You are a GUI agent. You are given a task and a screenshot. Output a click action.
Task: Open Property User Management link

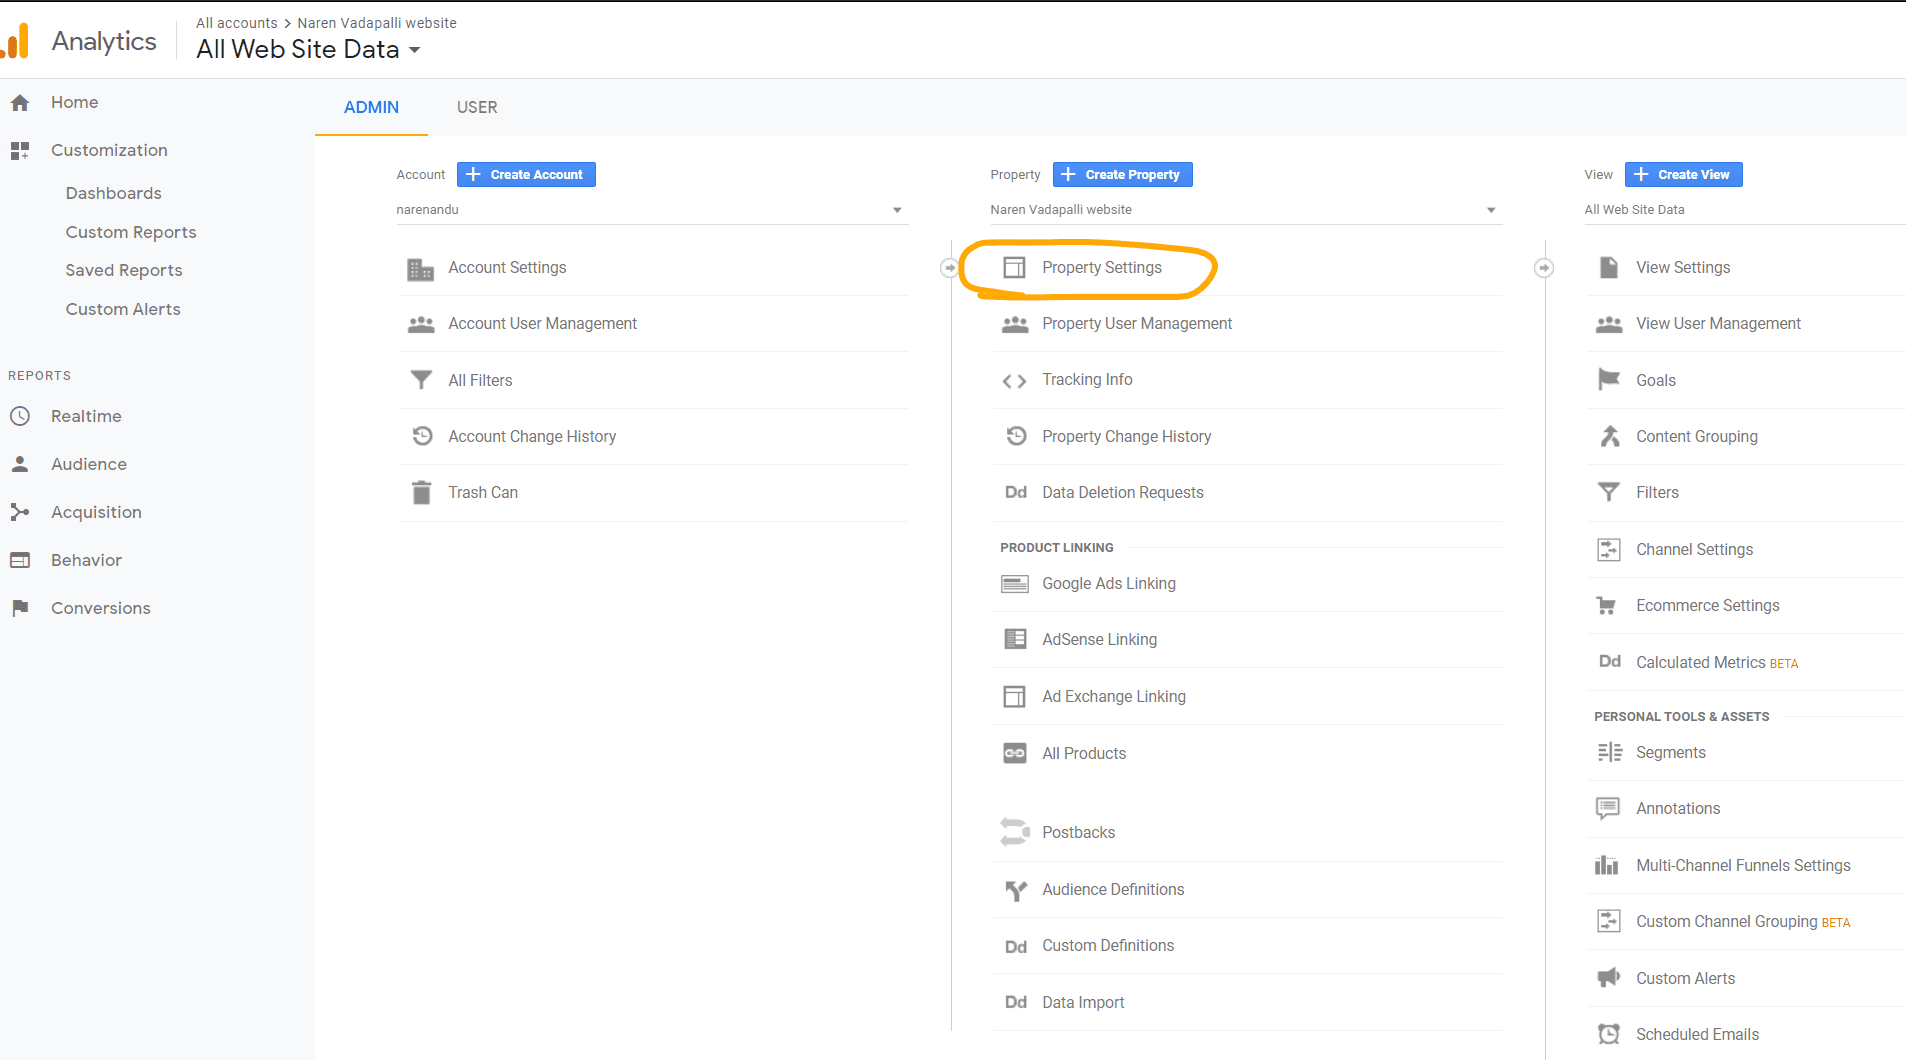[x=1137, y=324]
